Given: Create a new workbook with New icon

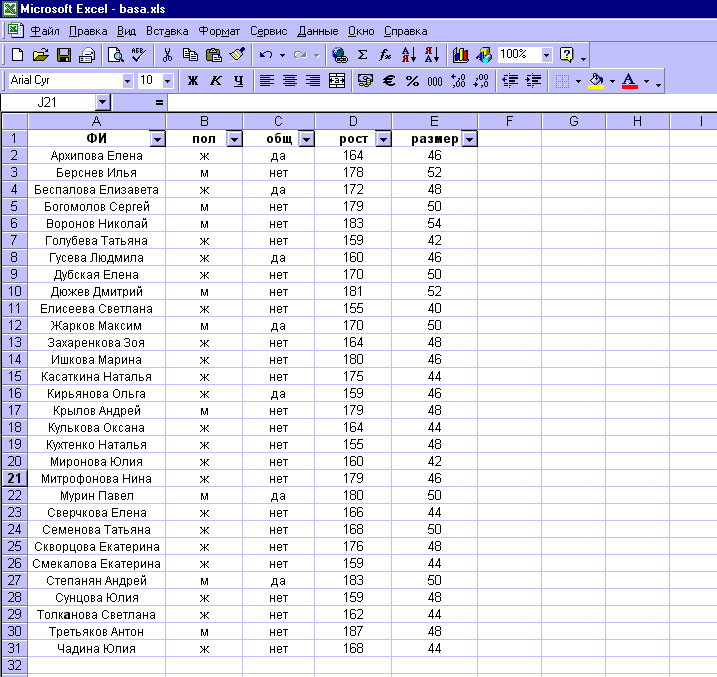Looking at the screenshot, I should 17,55.
